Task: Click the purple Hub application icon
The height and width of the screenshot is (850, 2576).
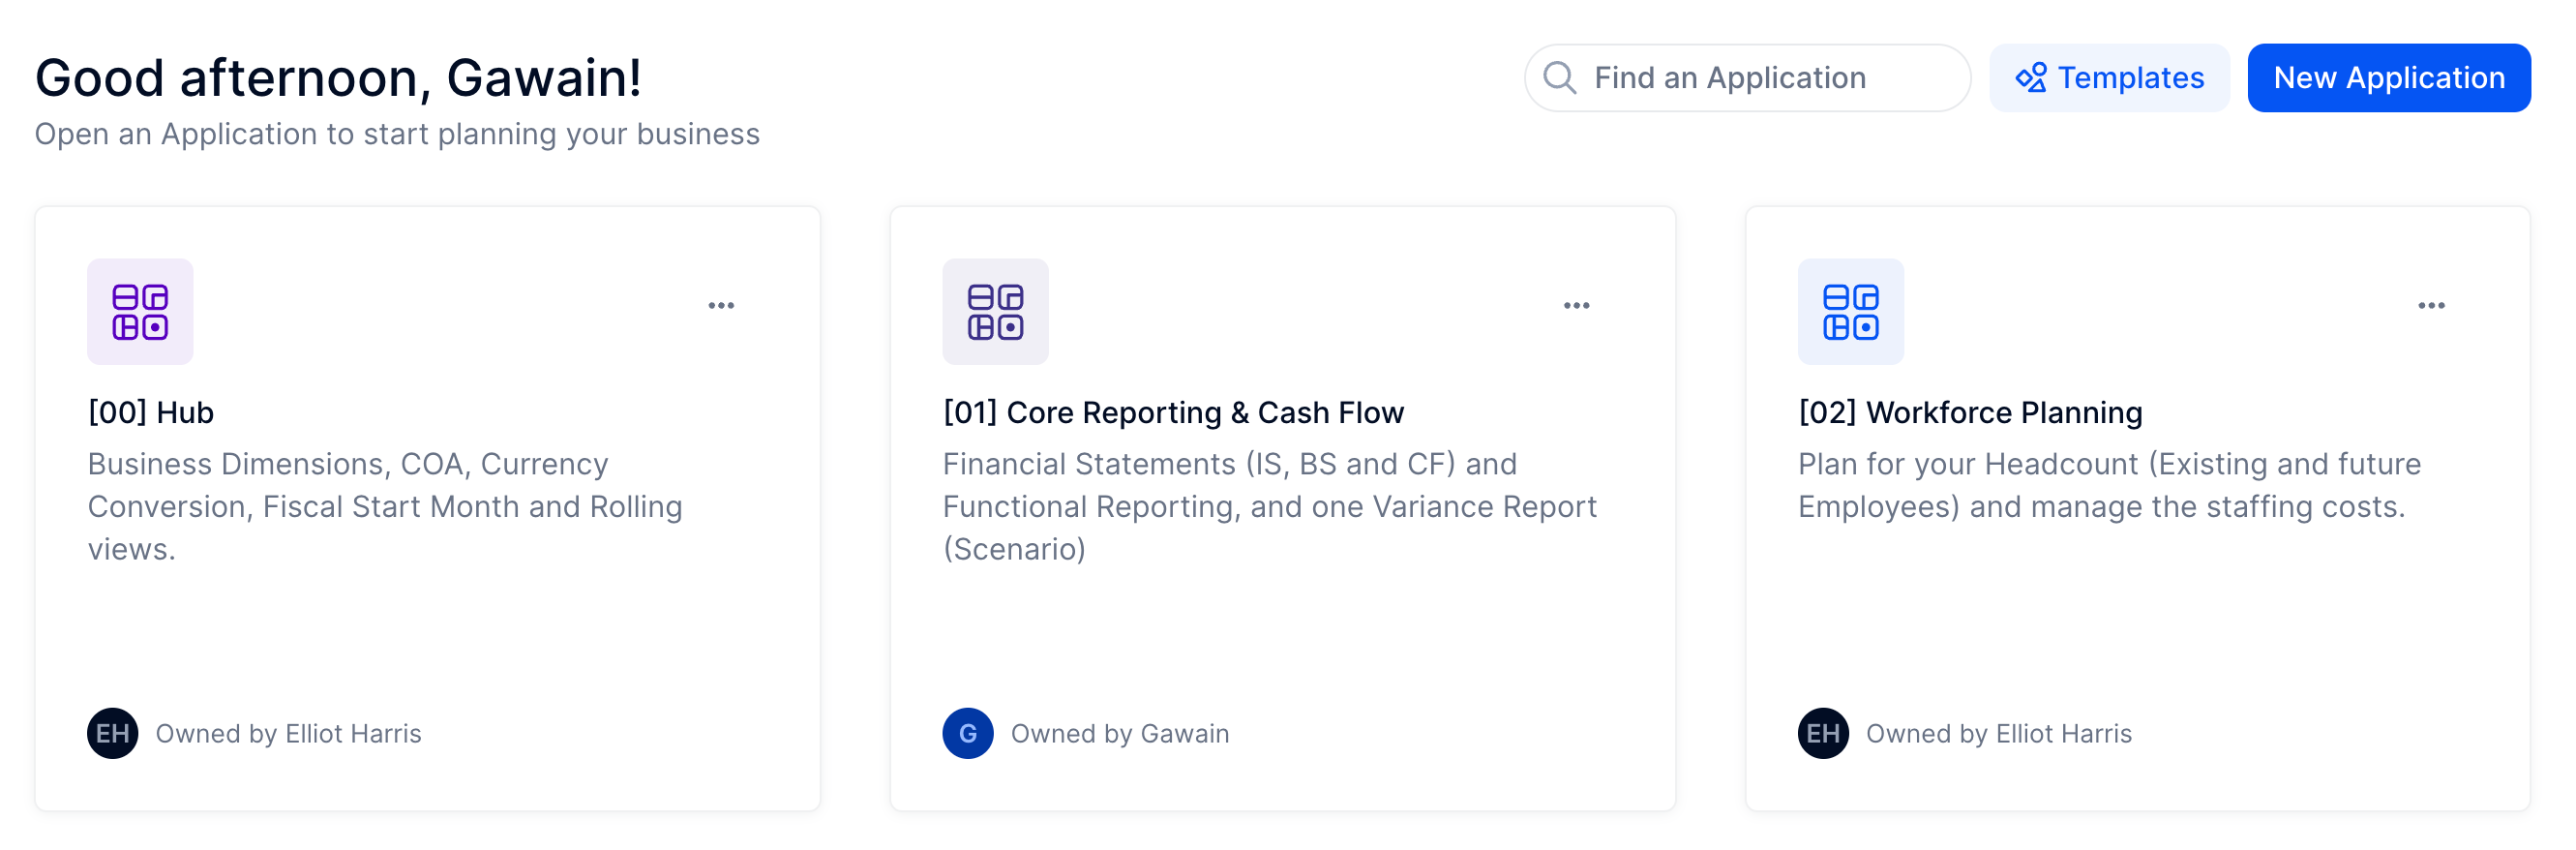Action: pyautogui.click(x=140, y=311)
